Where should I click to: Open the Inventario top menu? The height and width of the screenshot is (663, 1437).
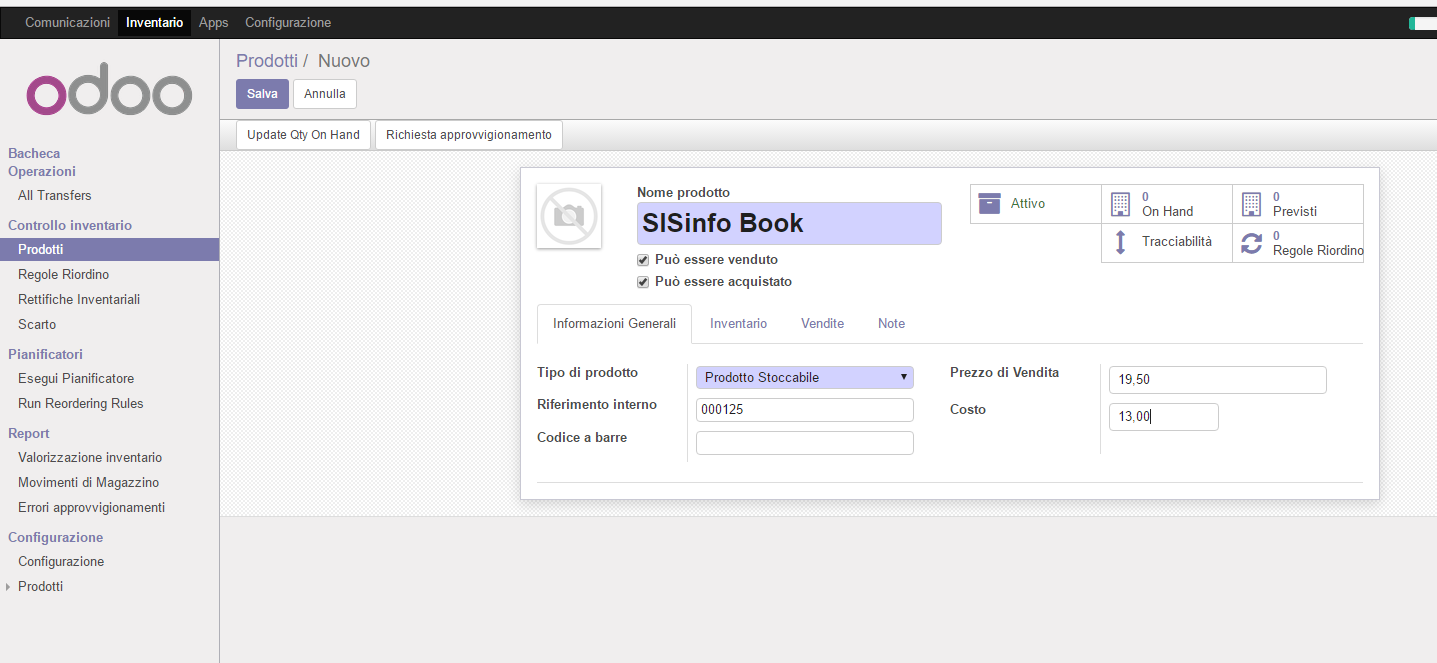[155, 22]
